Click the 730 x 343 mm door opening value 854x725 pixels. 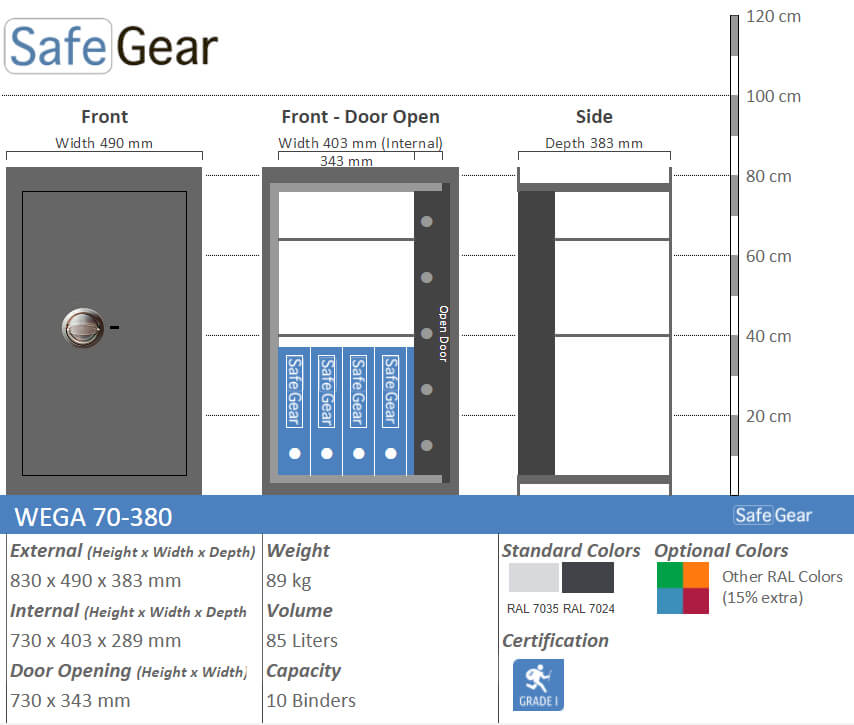70,700
